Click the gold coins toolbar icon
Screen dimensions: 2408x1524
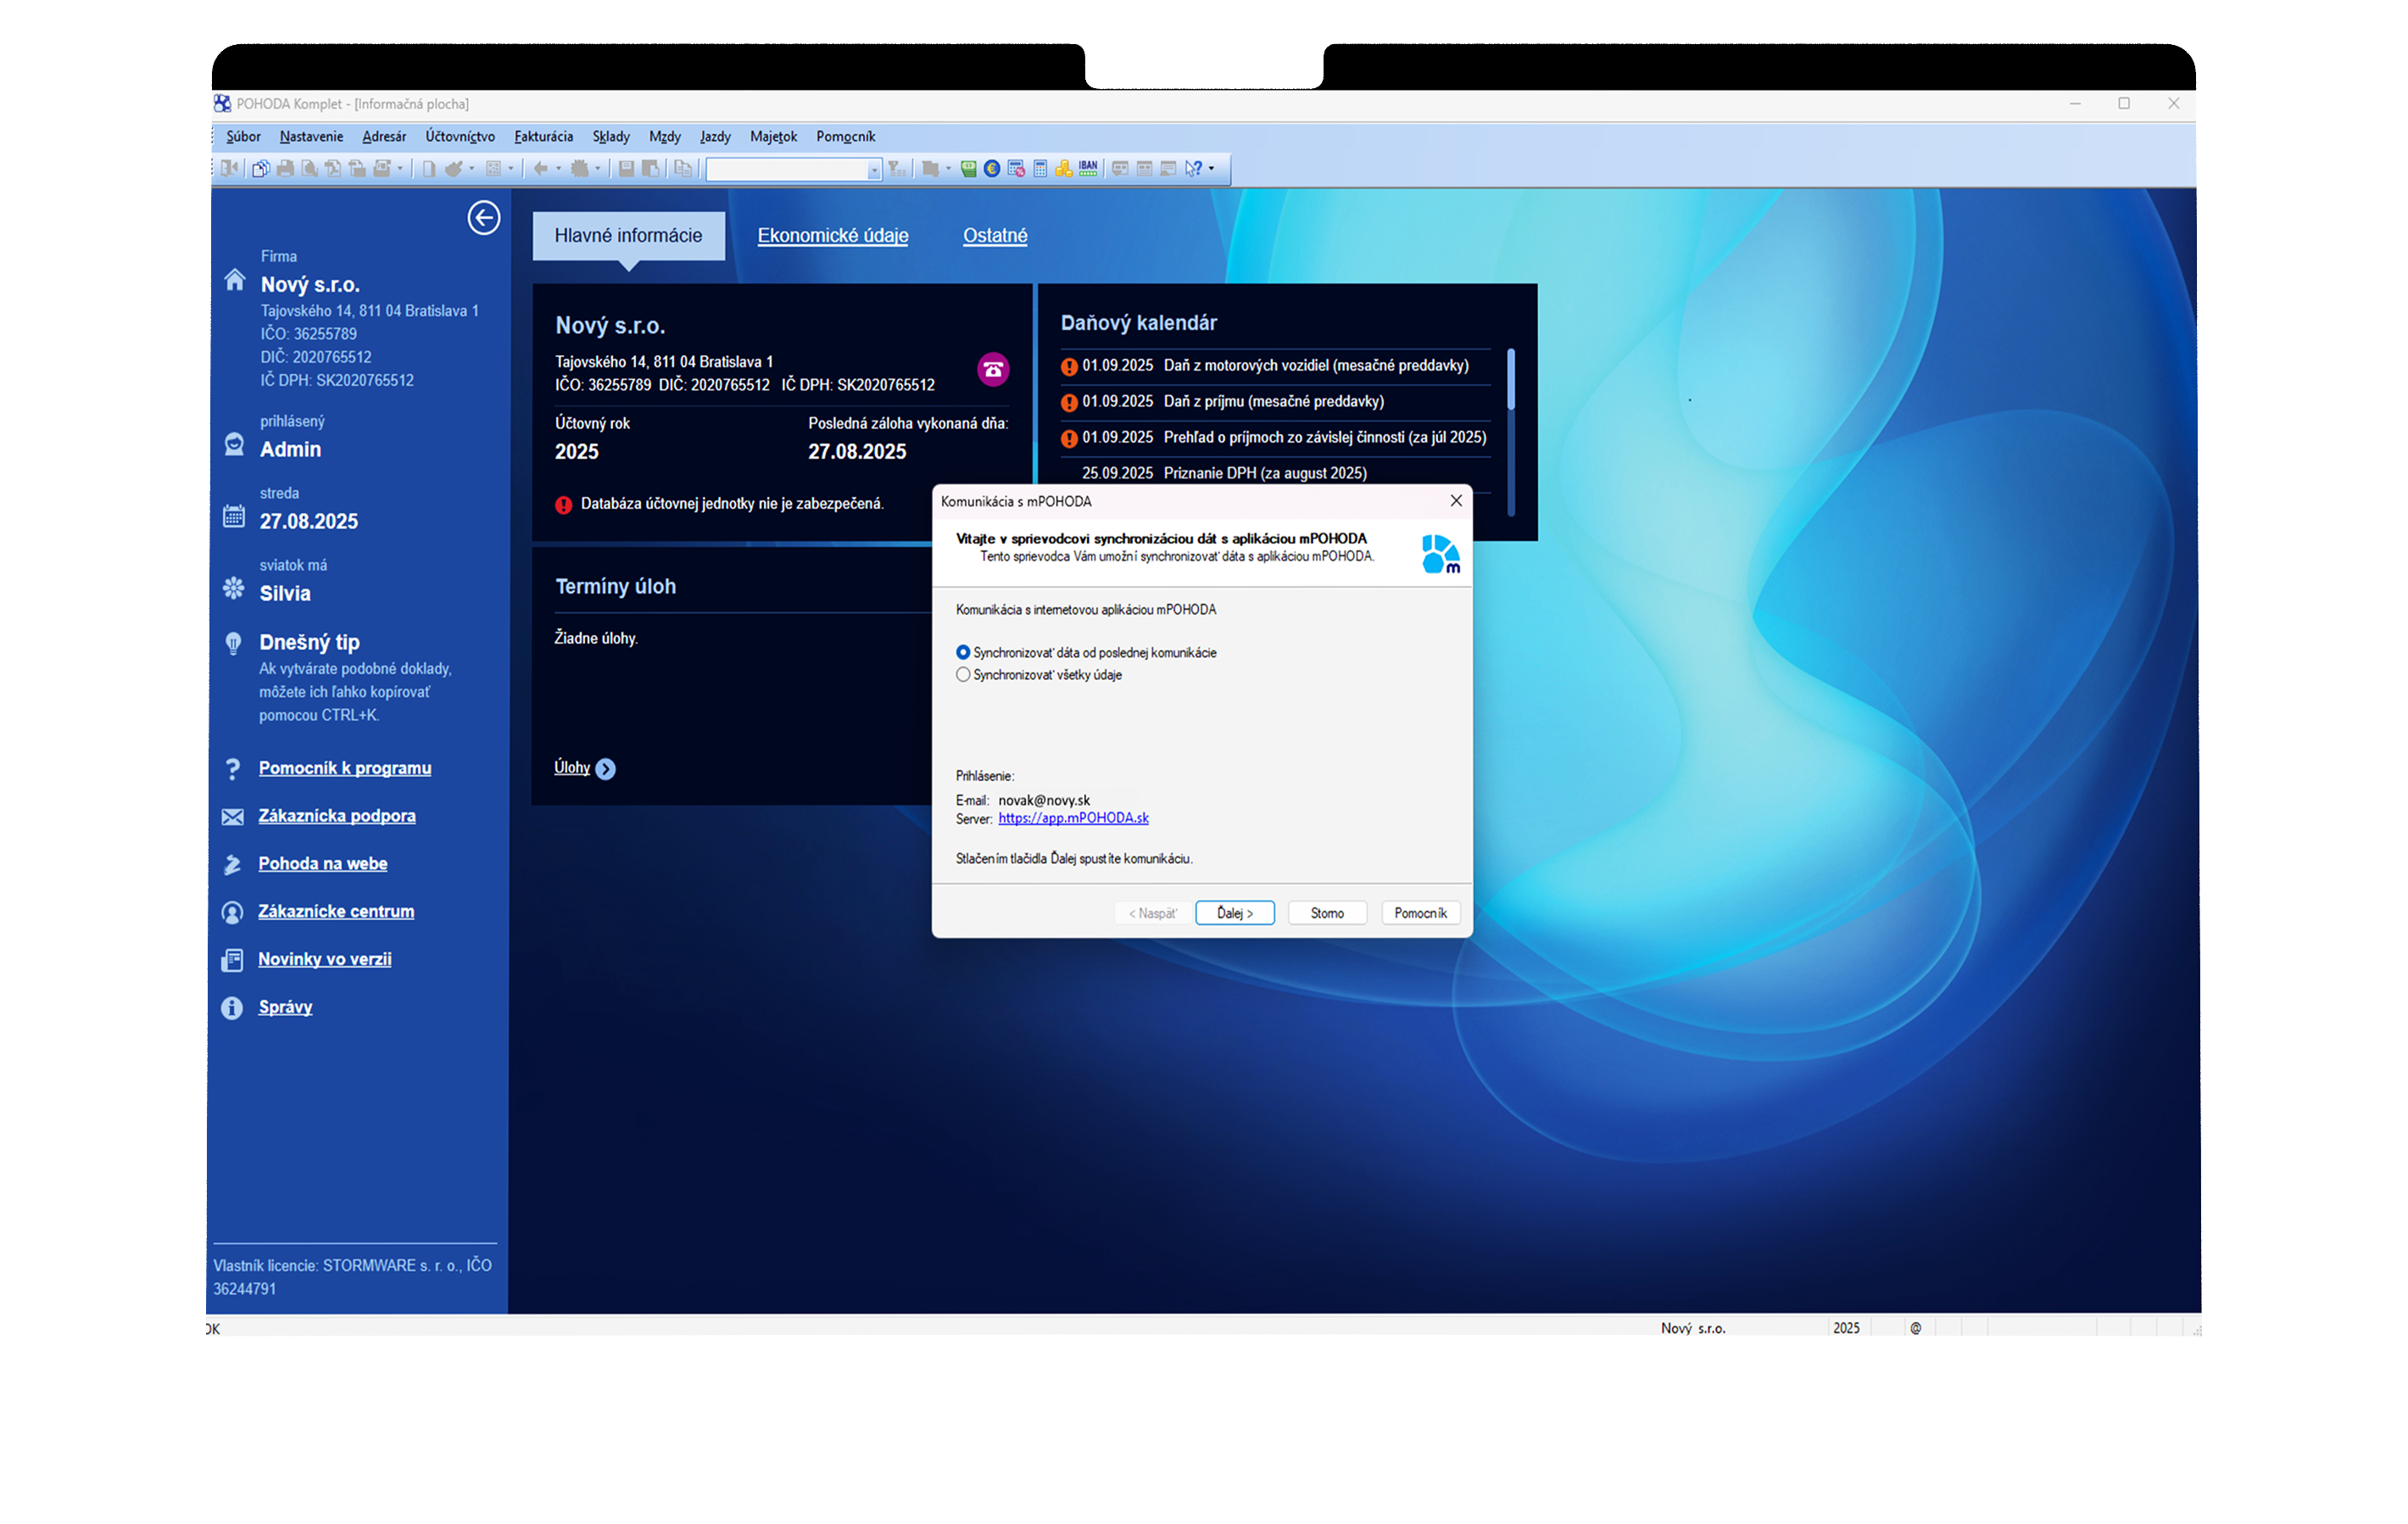[x=1064, y=169]
